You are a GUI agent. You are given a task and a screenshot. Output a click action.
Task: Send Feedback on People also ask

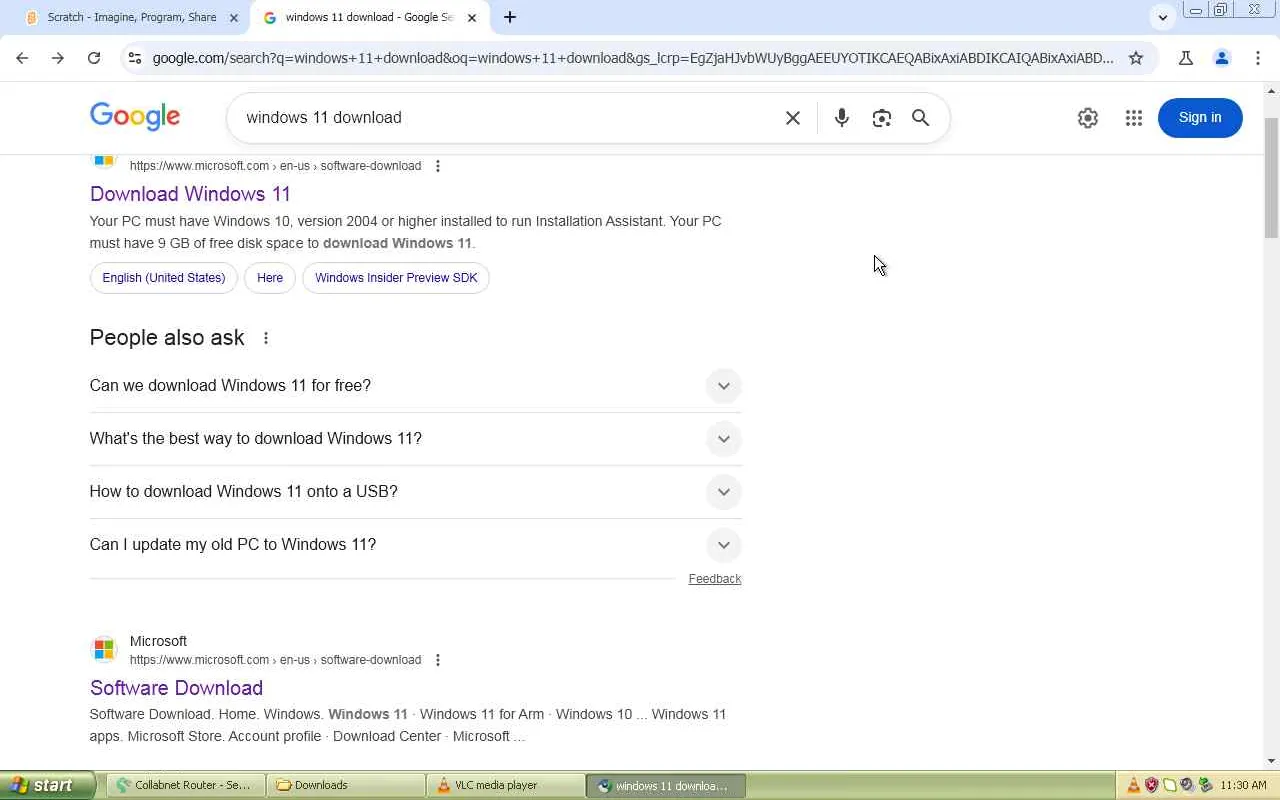[x=715, y=579]
